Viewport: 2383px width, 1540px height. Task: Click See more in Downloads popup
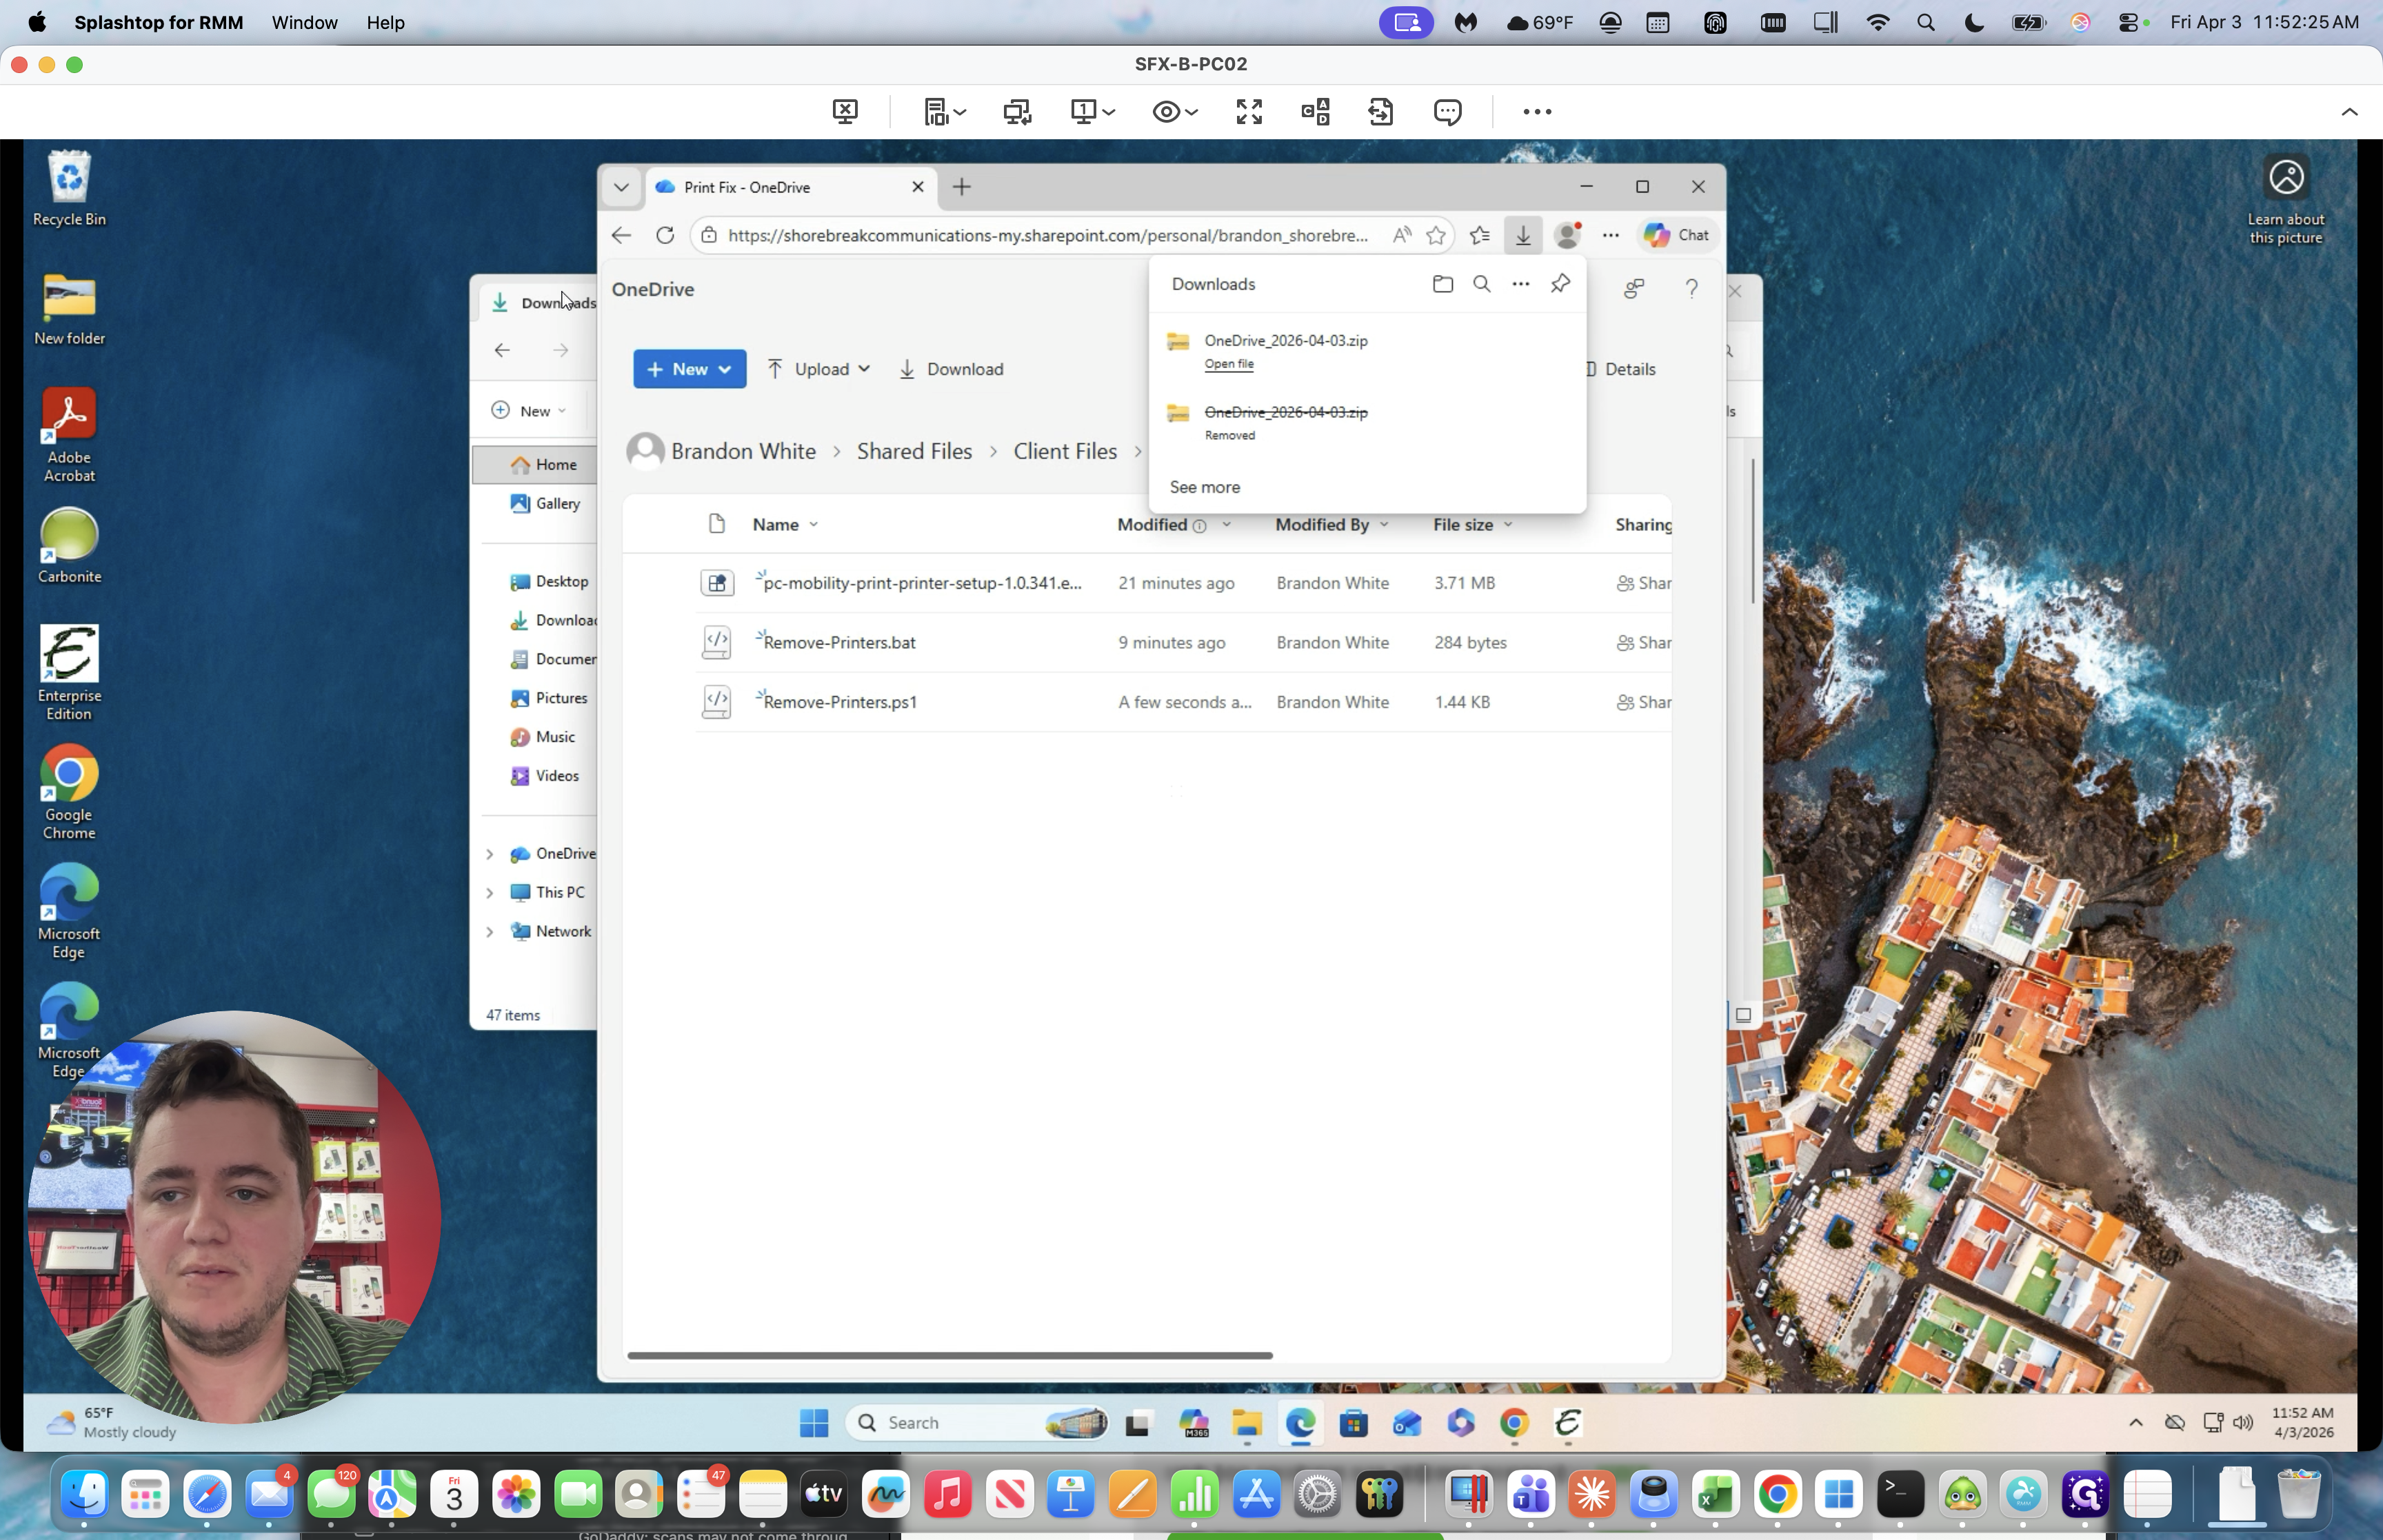click(1204, 487)
